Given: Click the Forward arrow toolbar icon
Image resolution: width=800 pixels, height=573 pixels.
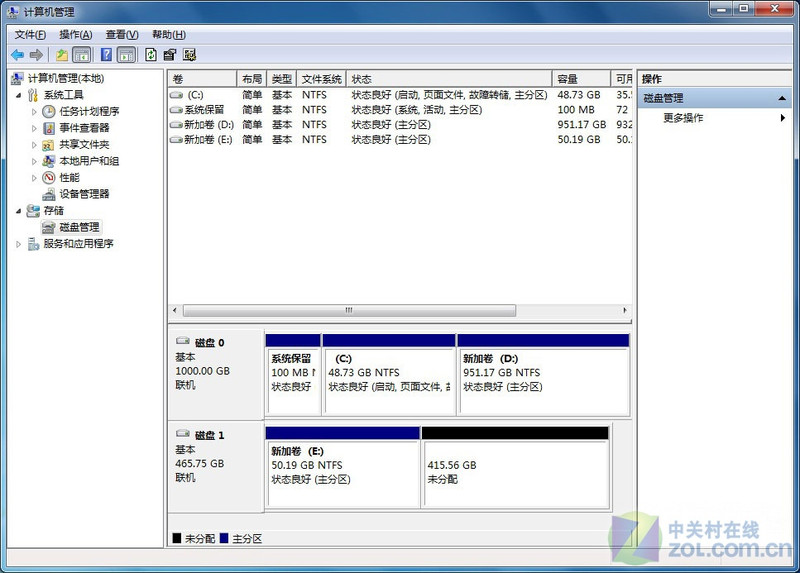Looking at the screenshot, I should (36, 55).
